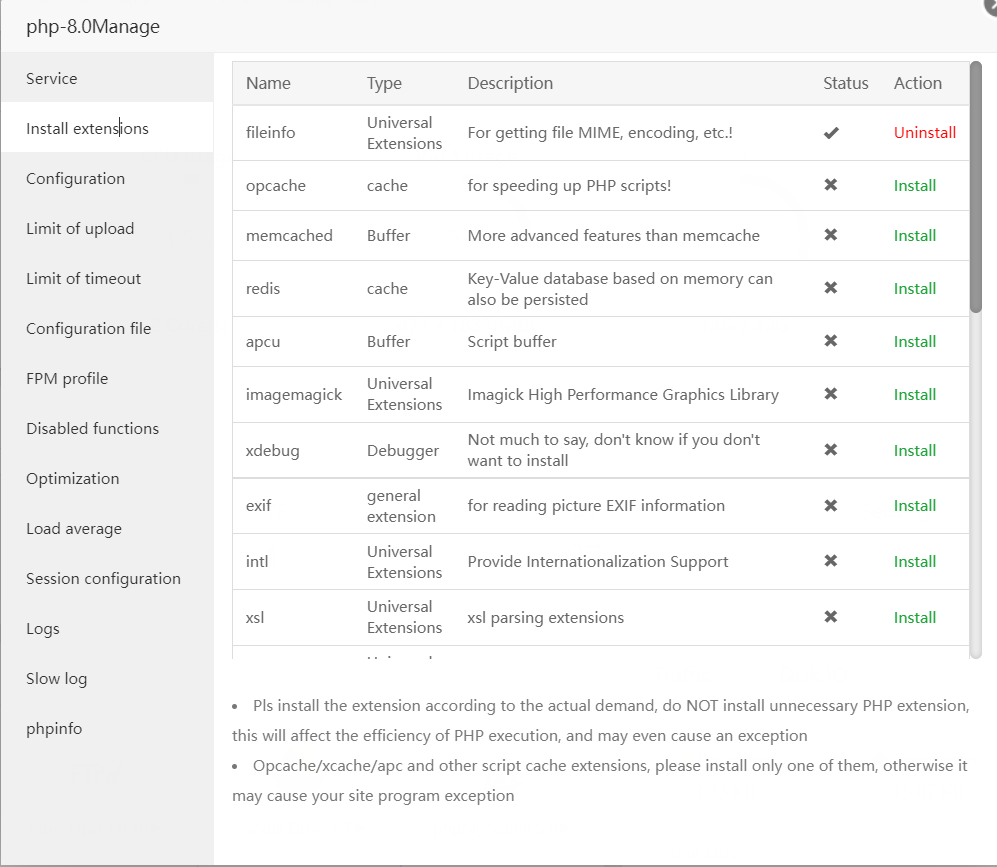This screenshot has width=997, height=867.
Task: Click the fileinfo installed checkmark icon
Action: click(831, 133)
